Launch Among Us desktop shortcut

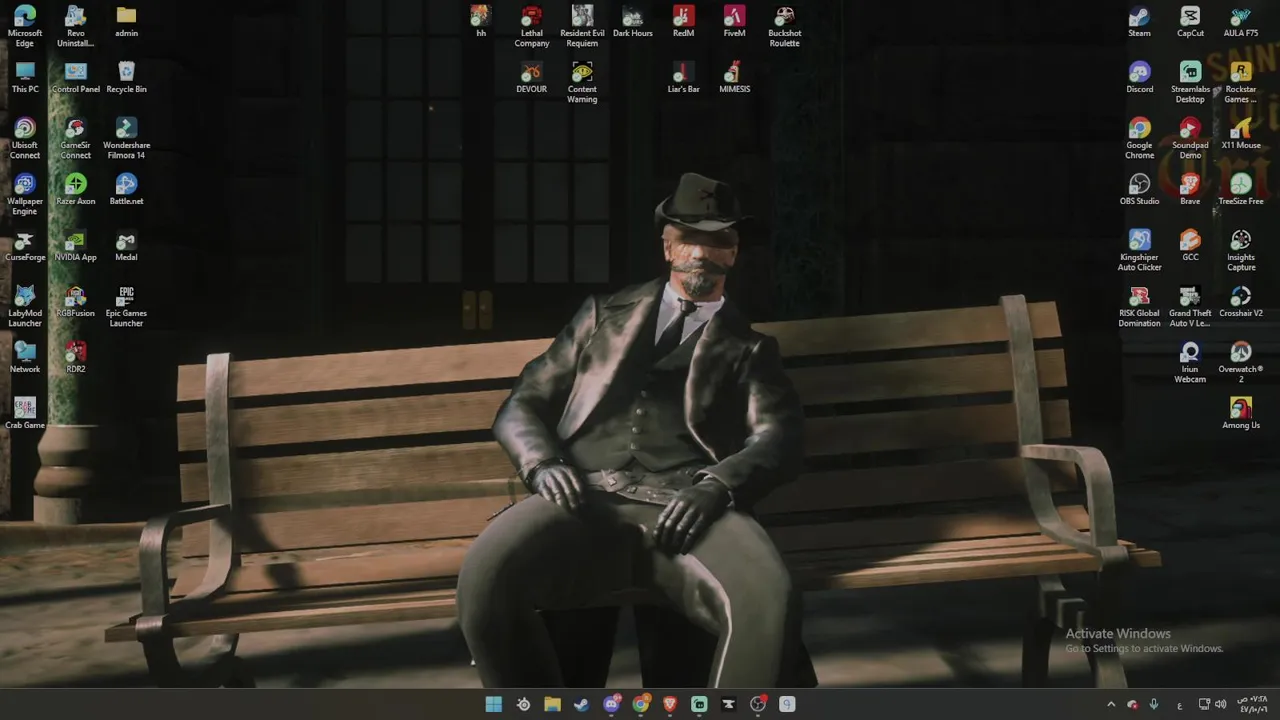tap(1241, 413)
